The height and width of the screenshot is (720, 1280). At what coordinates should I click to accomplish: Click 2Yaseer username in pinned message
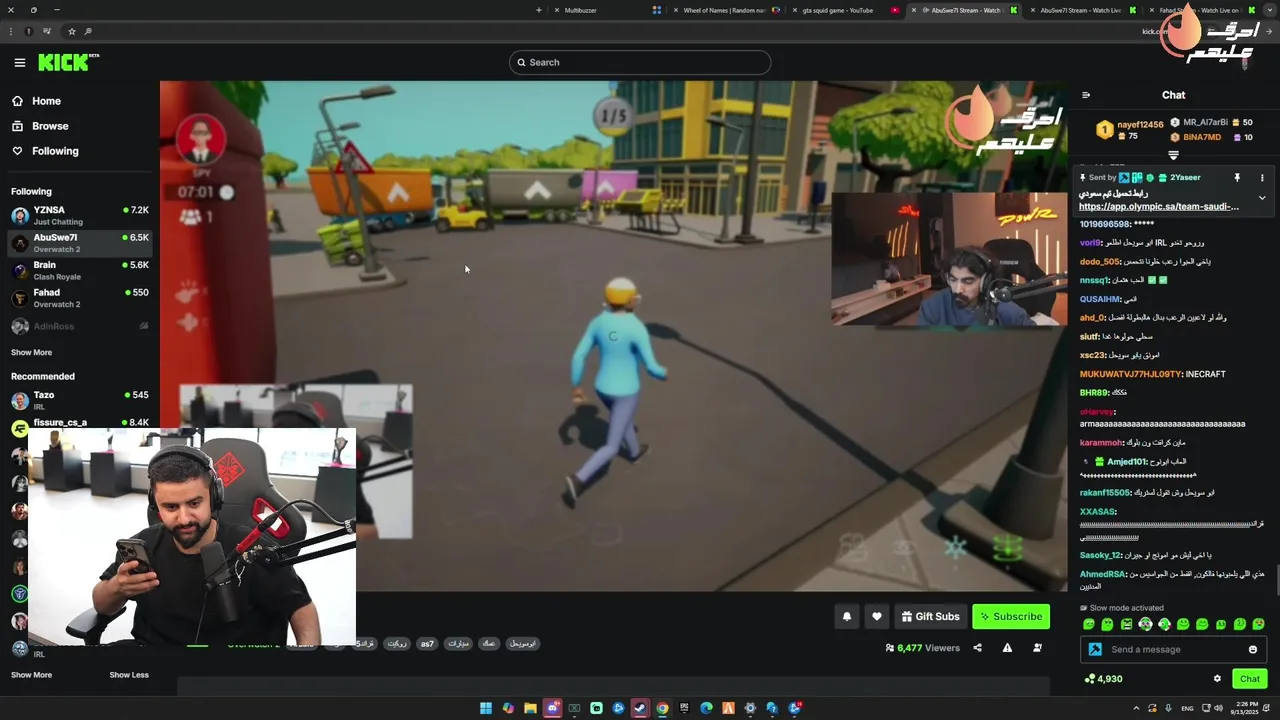(x=1185, y=178)
